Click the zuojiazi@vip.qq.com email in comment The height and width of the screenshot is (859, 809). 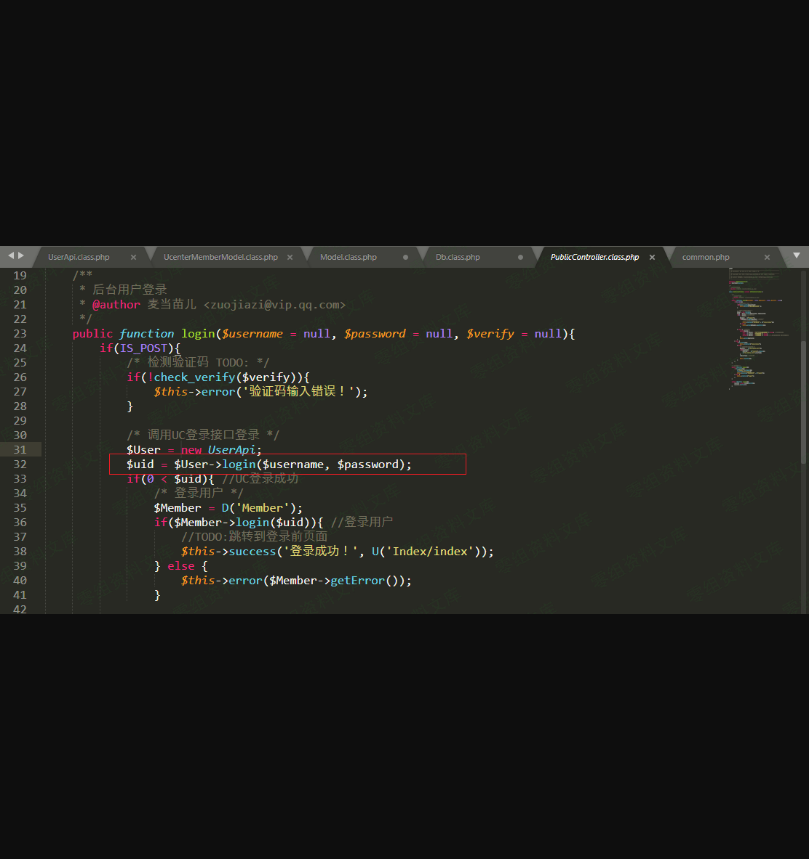click(x=275, y=304)
